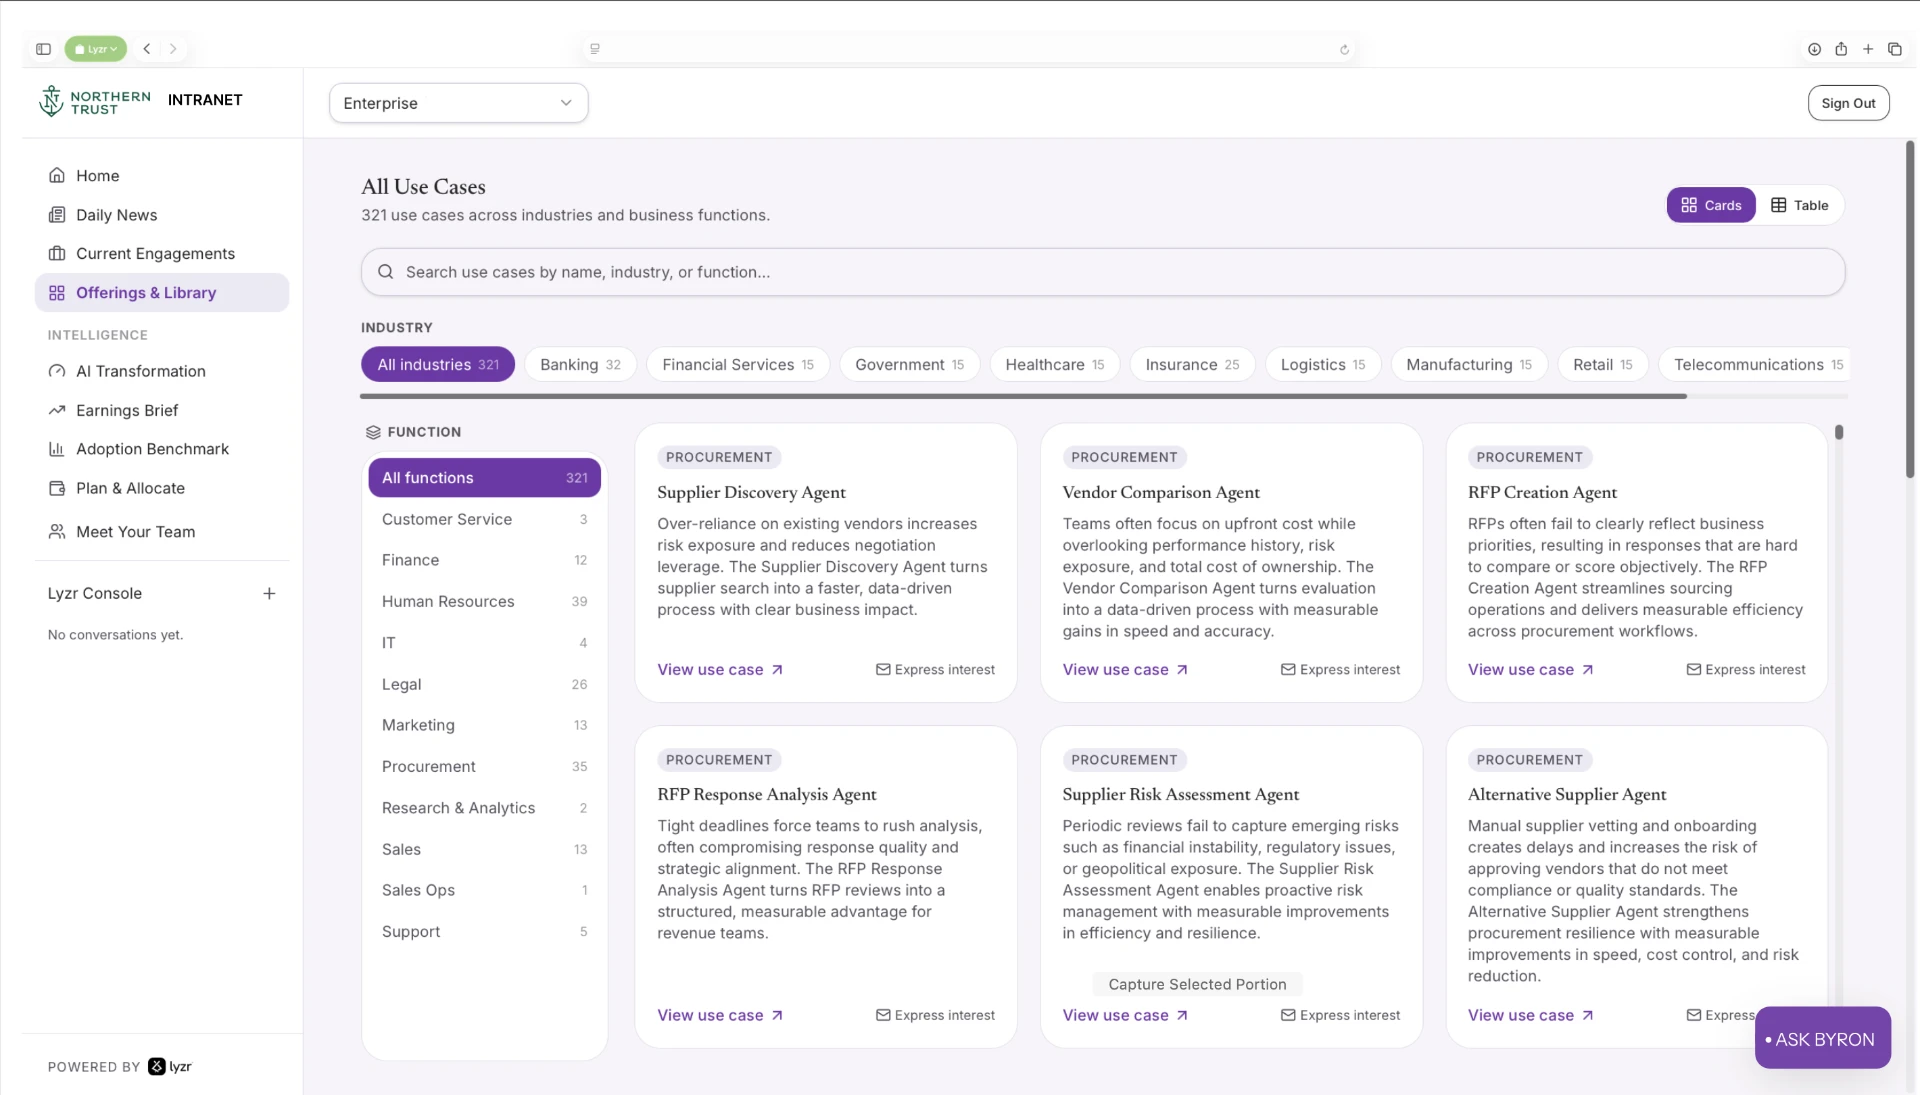Choose the Customer Service function

click(x=485, y=520)
